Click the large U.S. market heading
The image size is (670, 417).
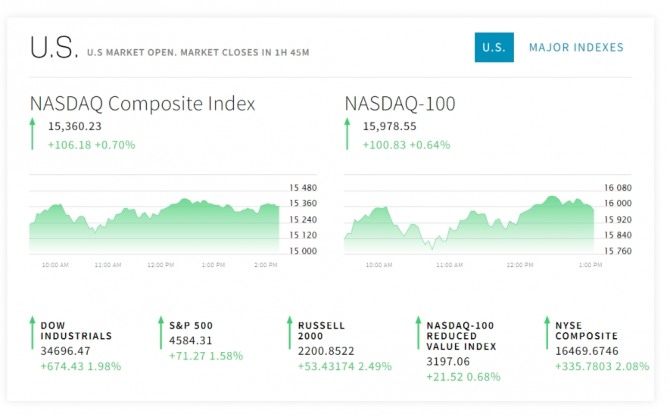[x=52, y=47]
